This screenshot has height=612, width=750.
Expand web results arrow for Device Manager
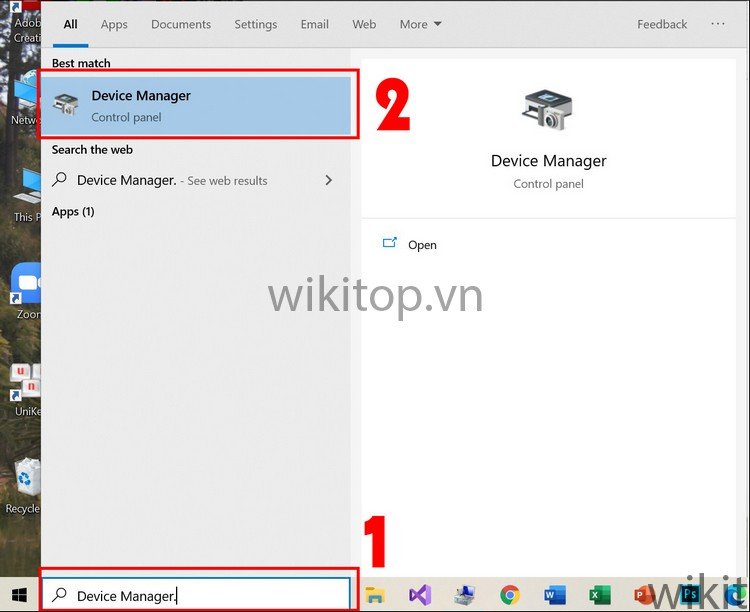[328, 180]
